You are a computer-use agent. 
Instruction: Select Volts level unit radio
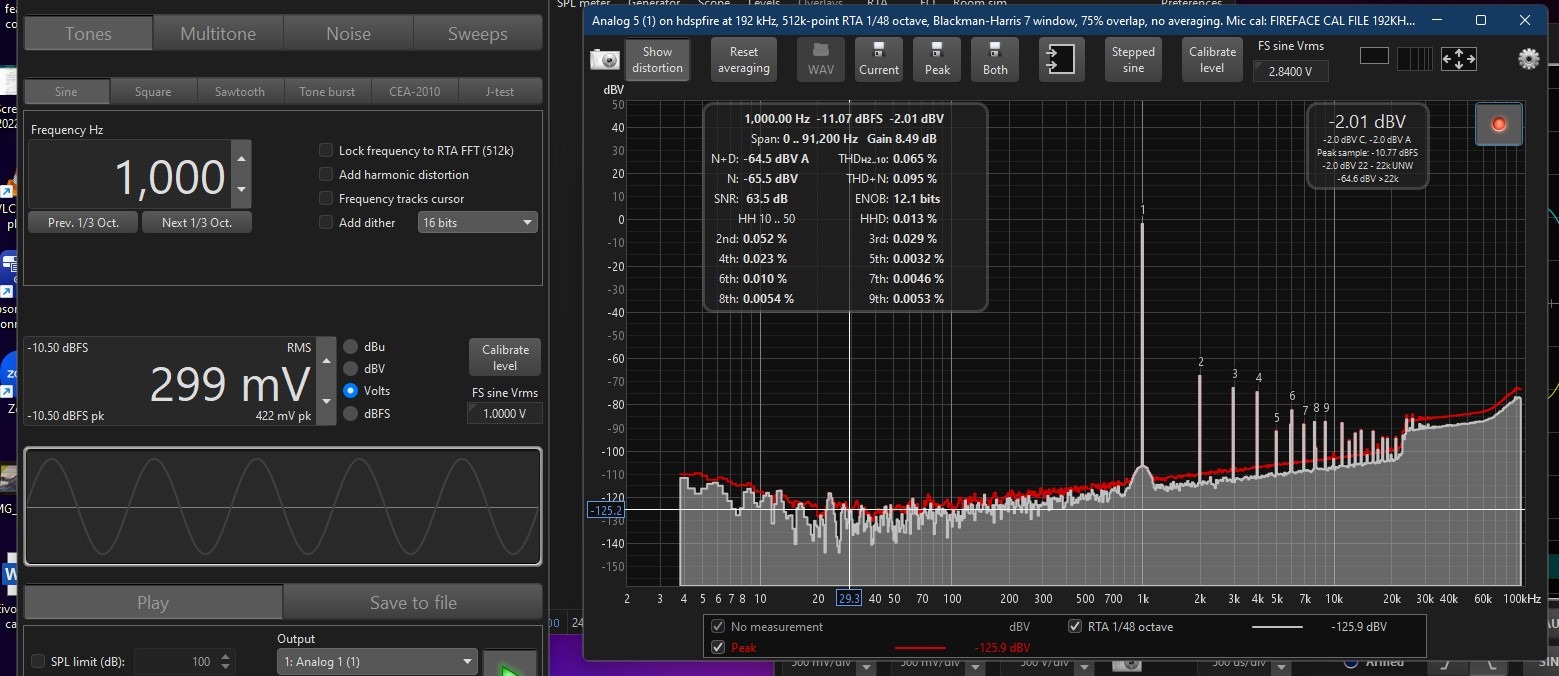[x=350, y=391]
